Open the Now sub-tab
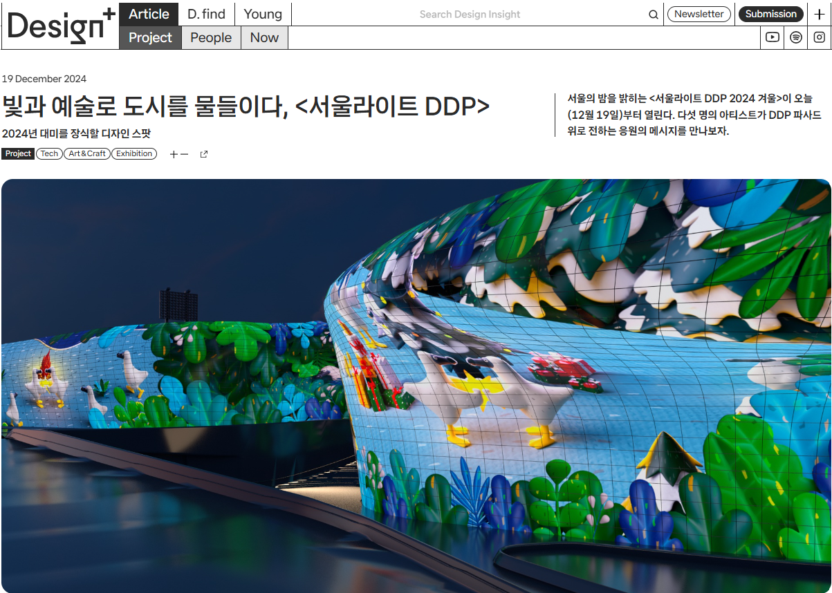Image resolution: width=832 pixels, height=593 pixels. [x=264, y=38]
